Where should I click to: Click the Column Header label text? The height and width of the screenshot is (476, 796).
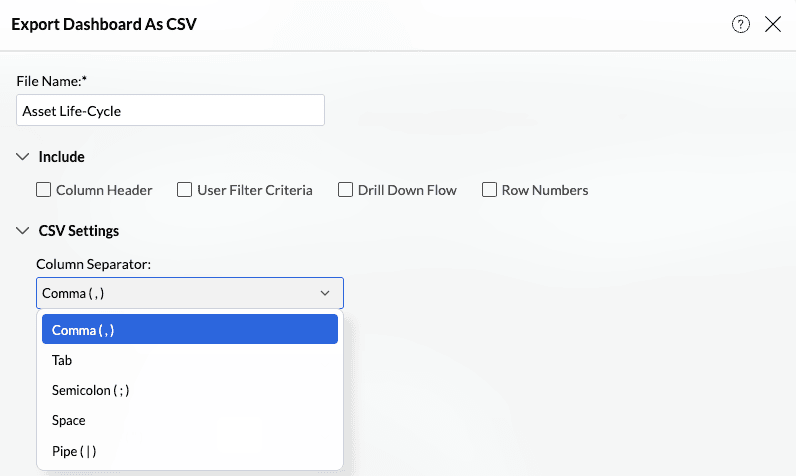click(x=104, y=190)
